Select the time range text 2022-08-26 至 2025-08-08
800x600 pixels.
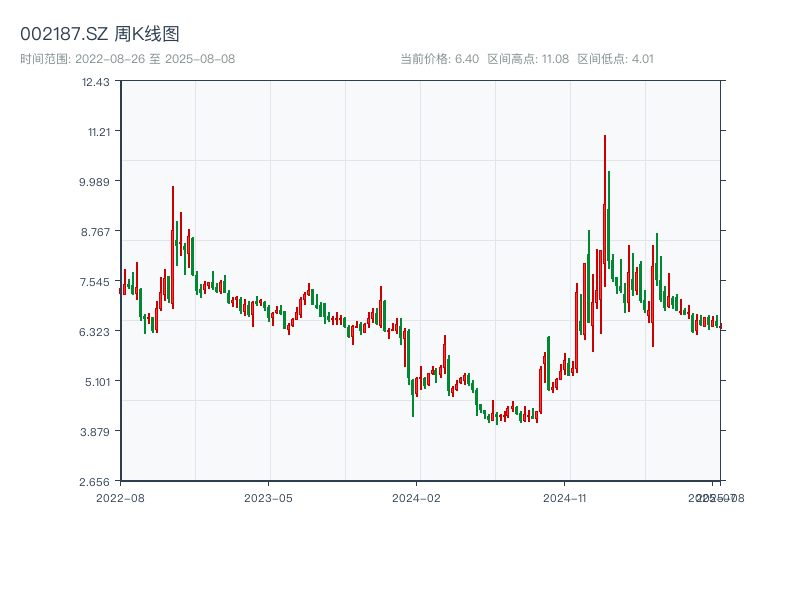tap(155, 59)
